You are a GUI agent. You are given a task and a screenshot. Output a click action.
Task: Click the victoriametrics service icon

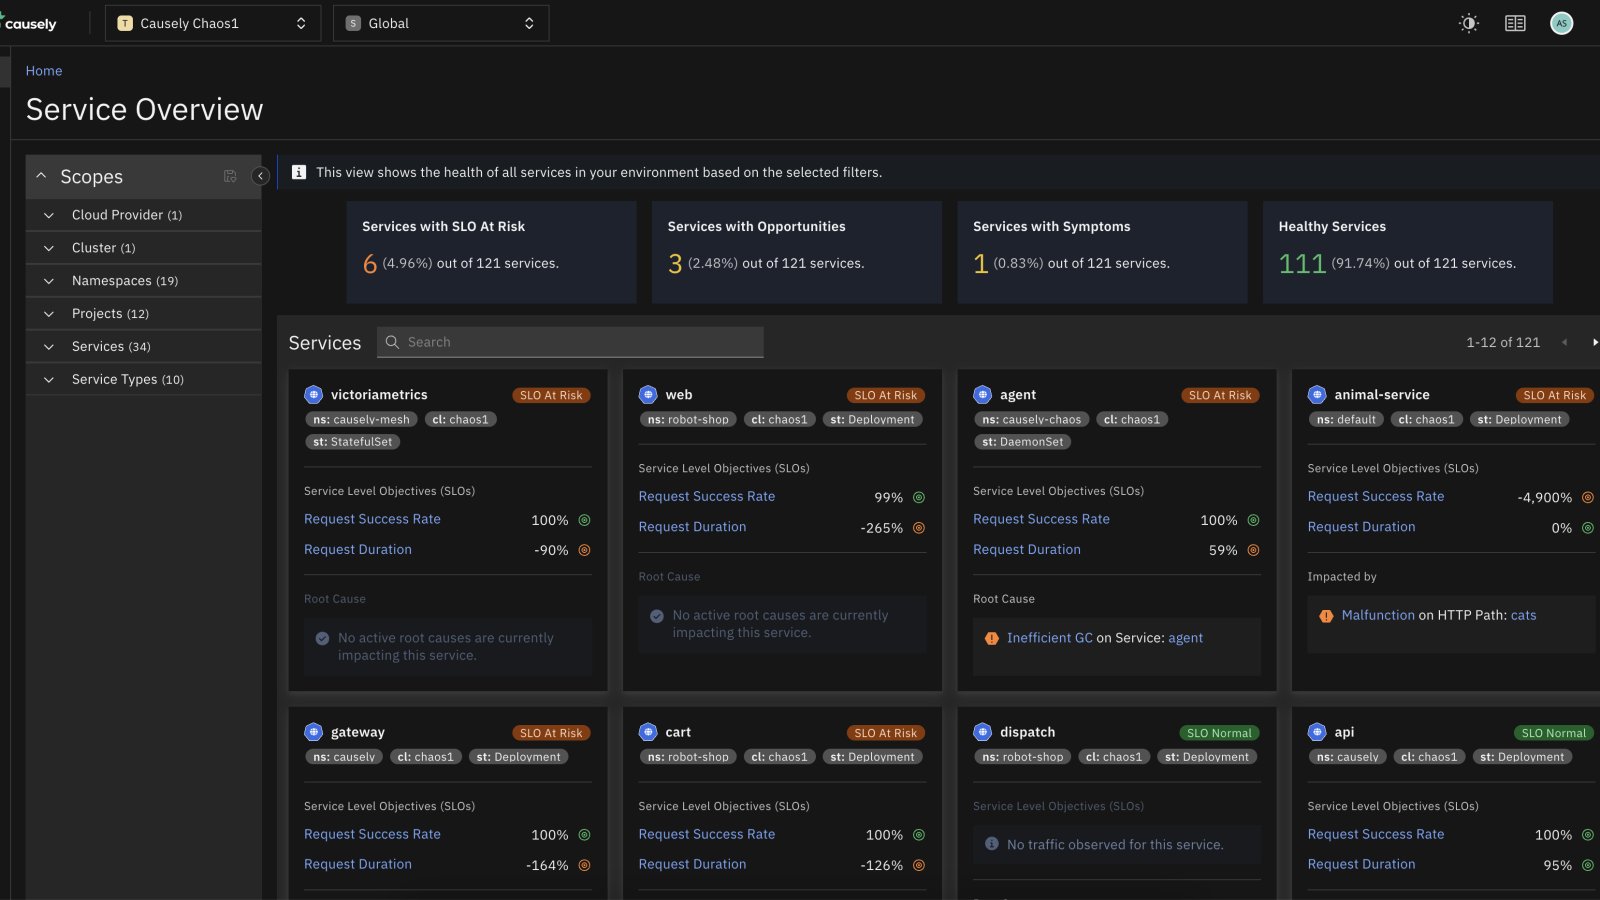point(315,394)
